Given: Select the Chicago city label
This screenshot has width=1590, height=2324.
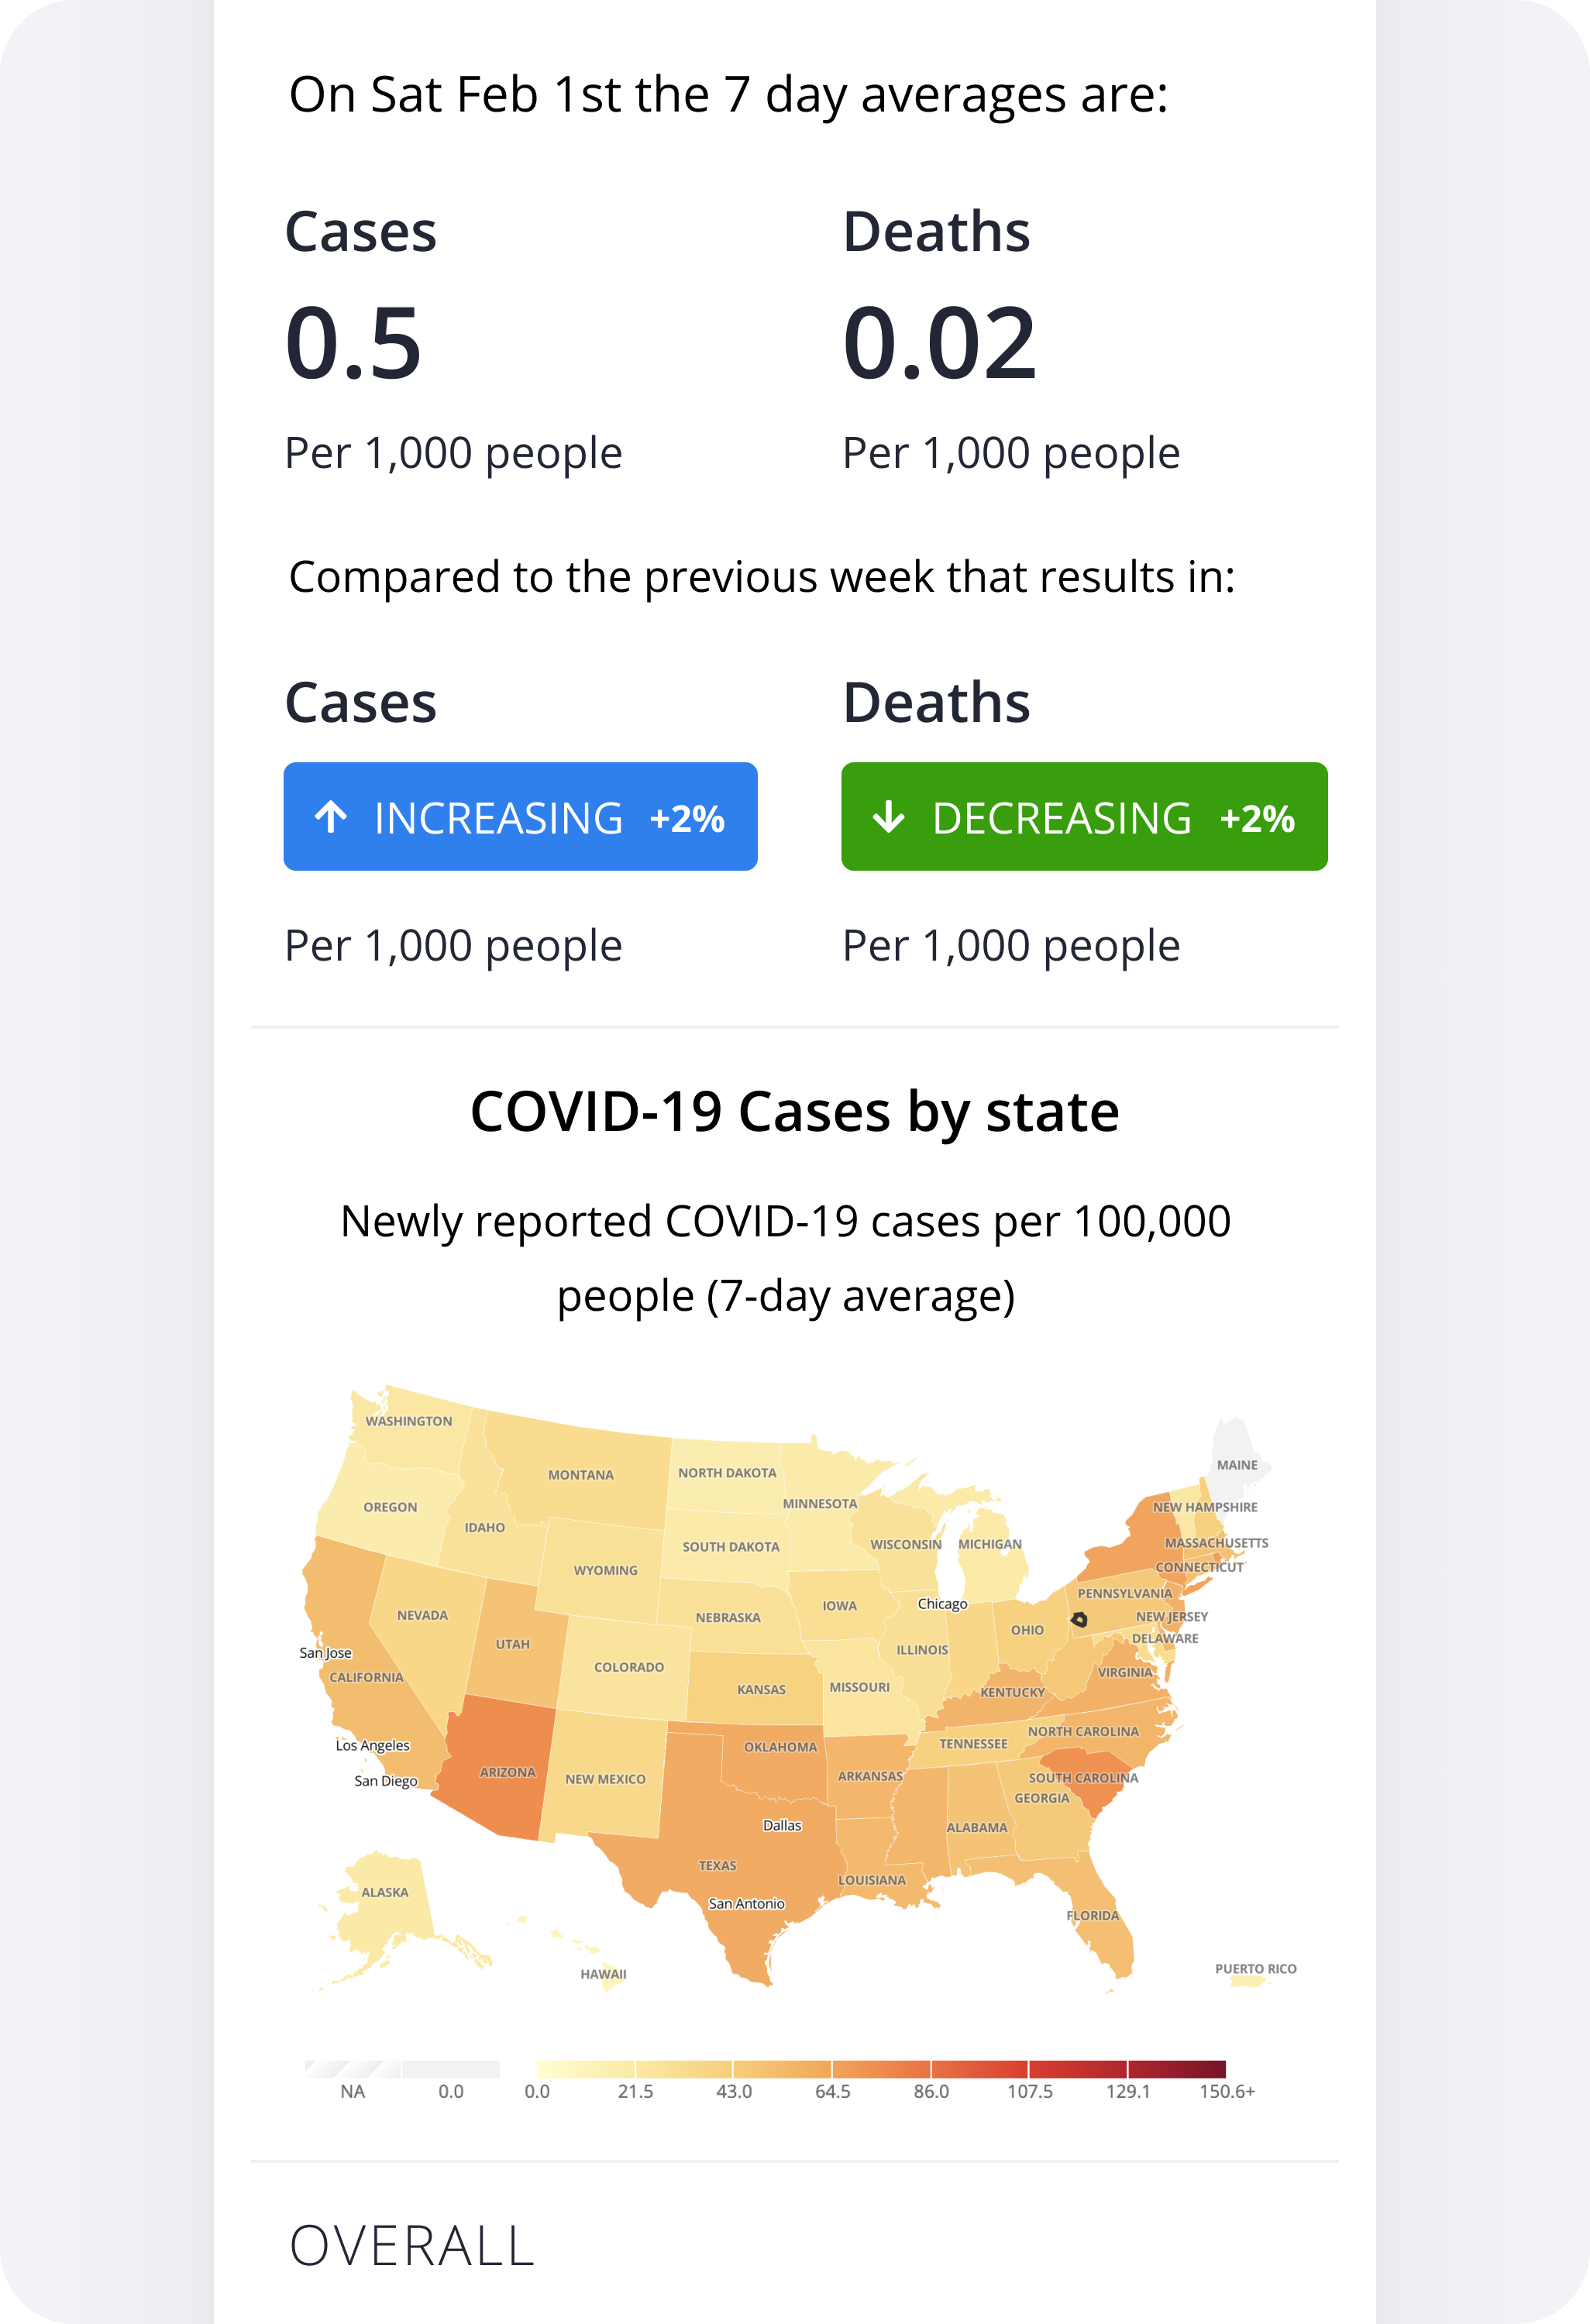Looking at the screenshot, I should [x=942, y=1603].
